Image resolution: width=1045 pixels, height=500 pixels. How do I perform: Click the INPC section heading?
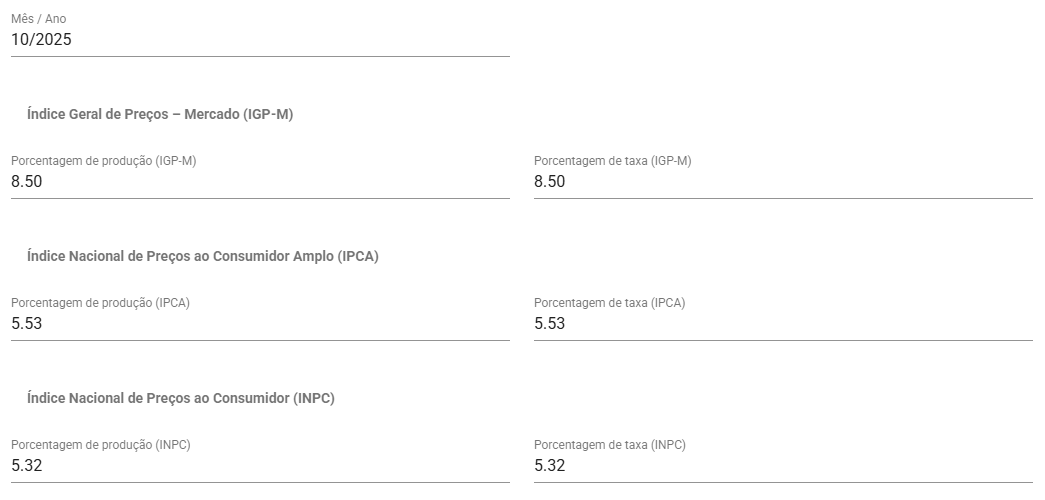(181, 398)
